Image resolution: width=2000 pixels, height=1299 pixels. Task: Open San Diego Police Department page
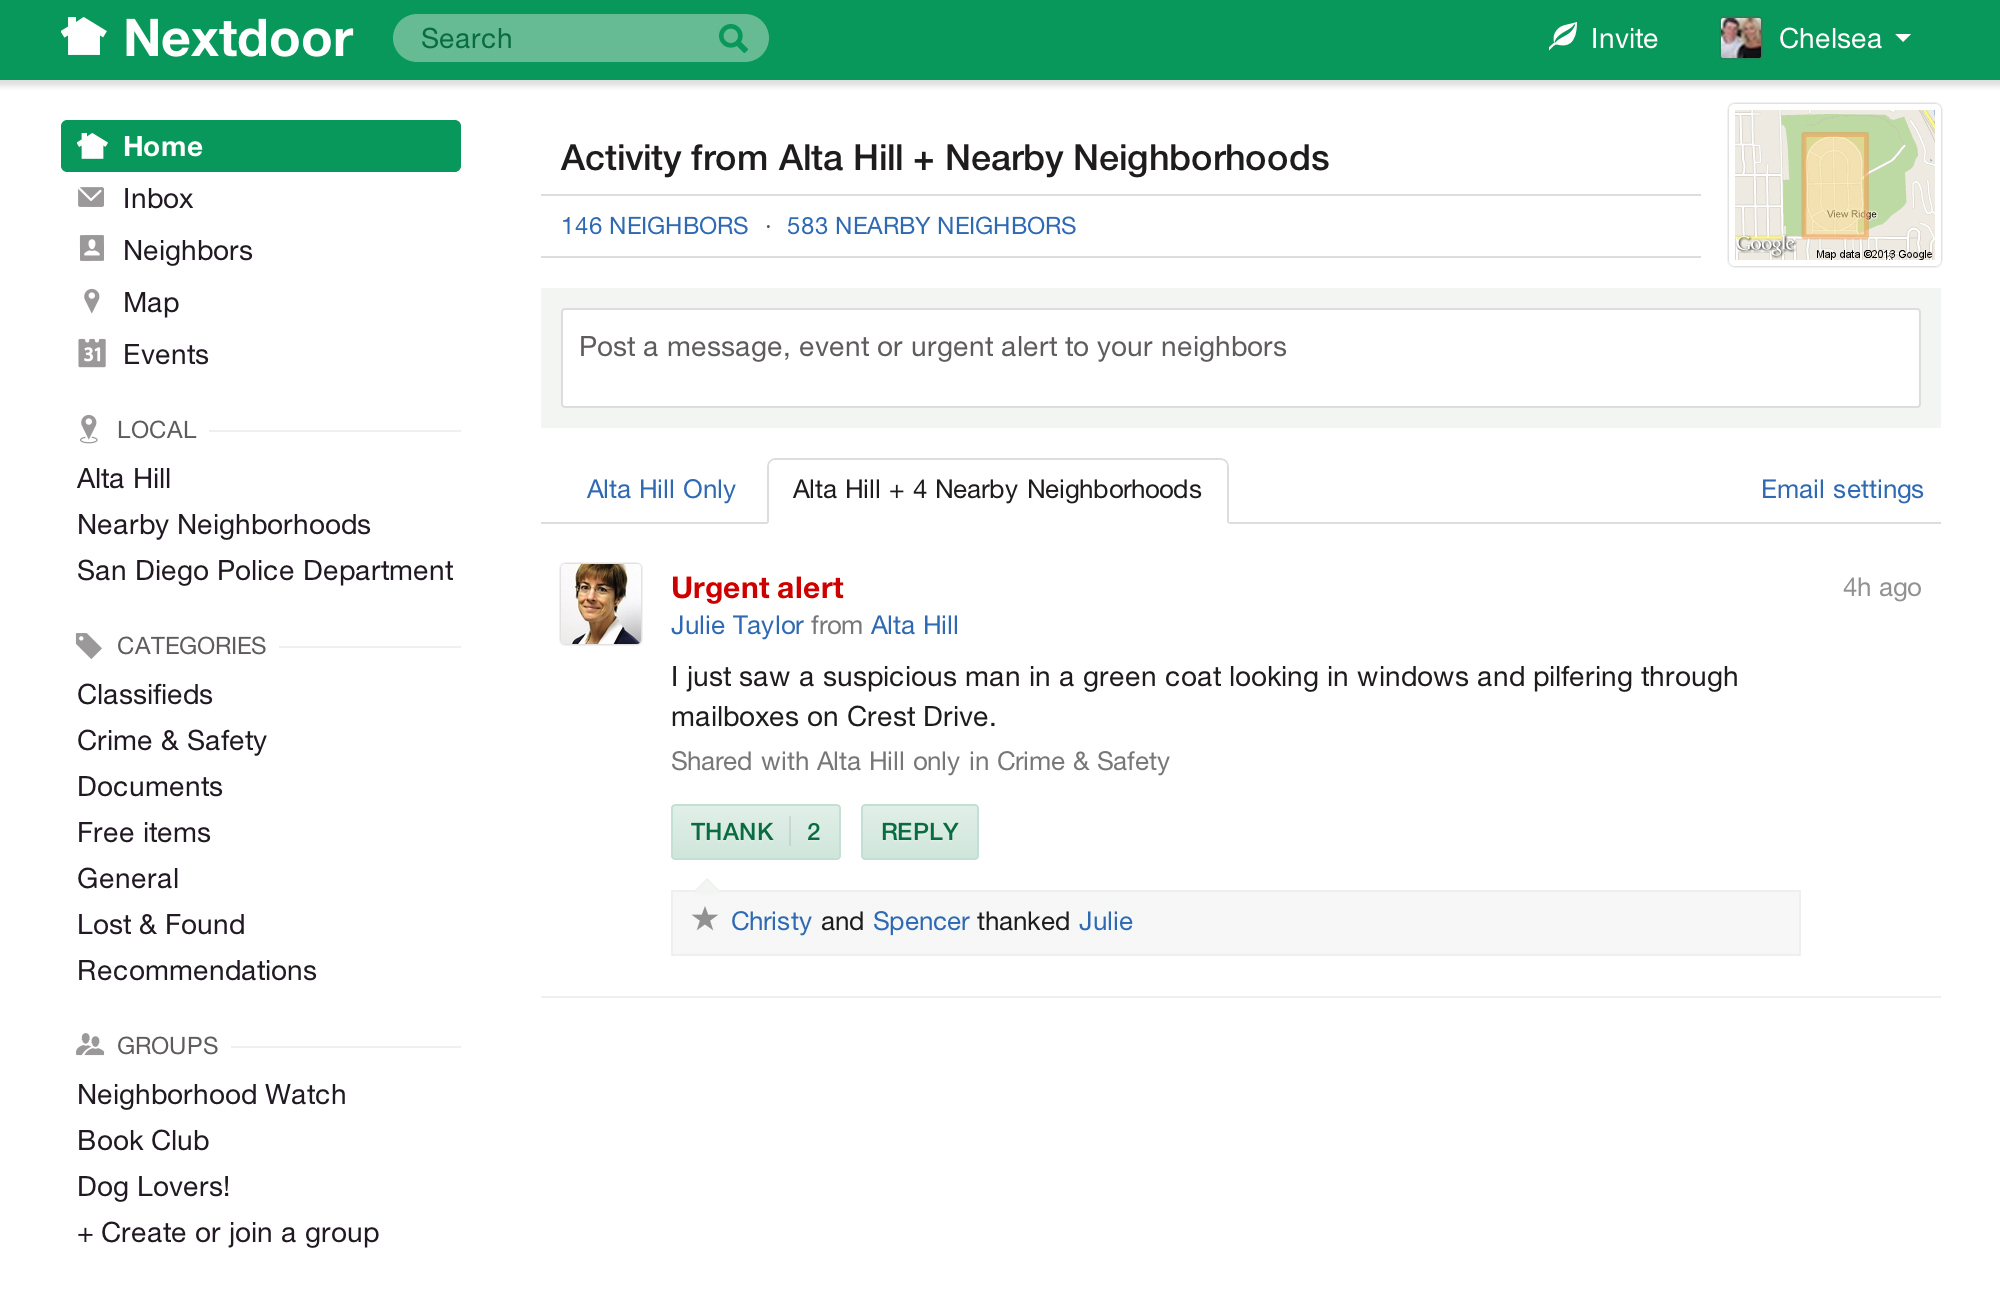click(265, 570)
